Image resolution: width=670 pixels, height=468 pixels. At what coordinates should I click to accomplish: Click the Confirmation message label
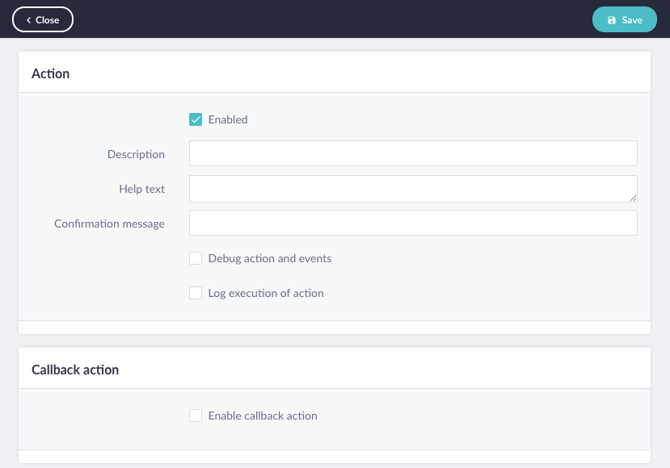point(109,224)
